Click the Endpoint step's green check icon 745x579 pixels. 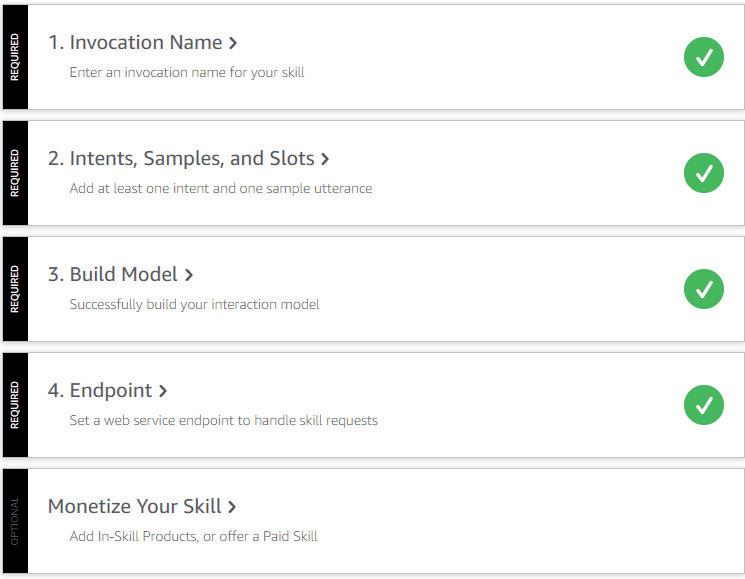(x=703, y=405)
